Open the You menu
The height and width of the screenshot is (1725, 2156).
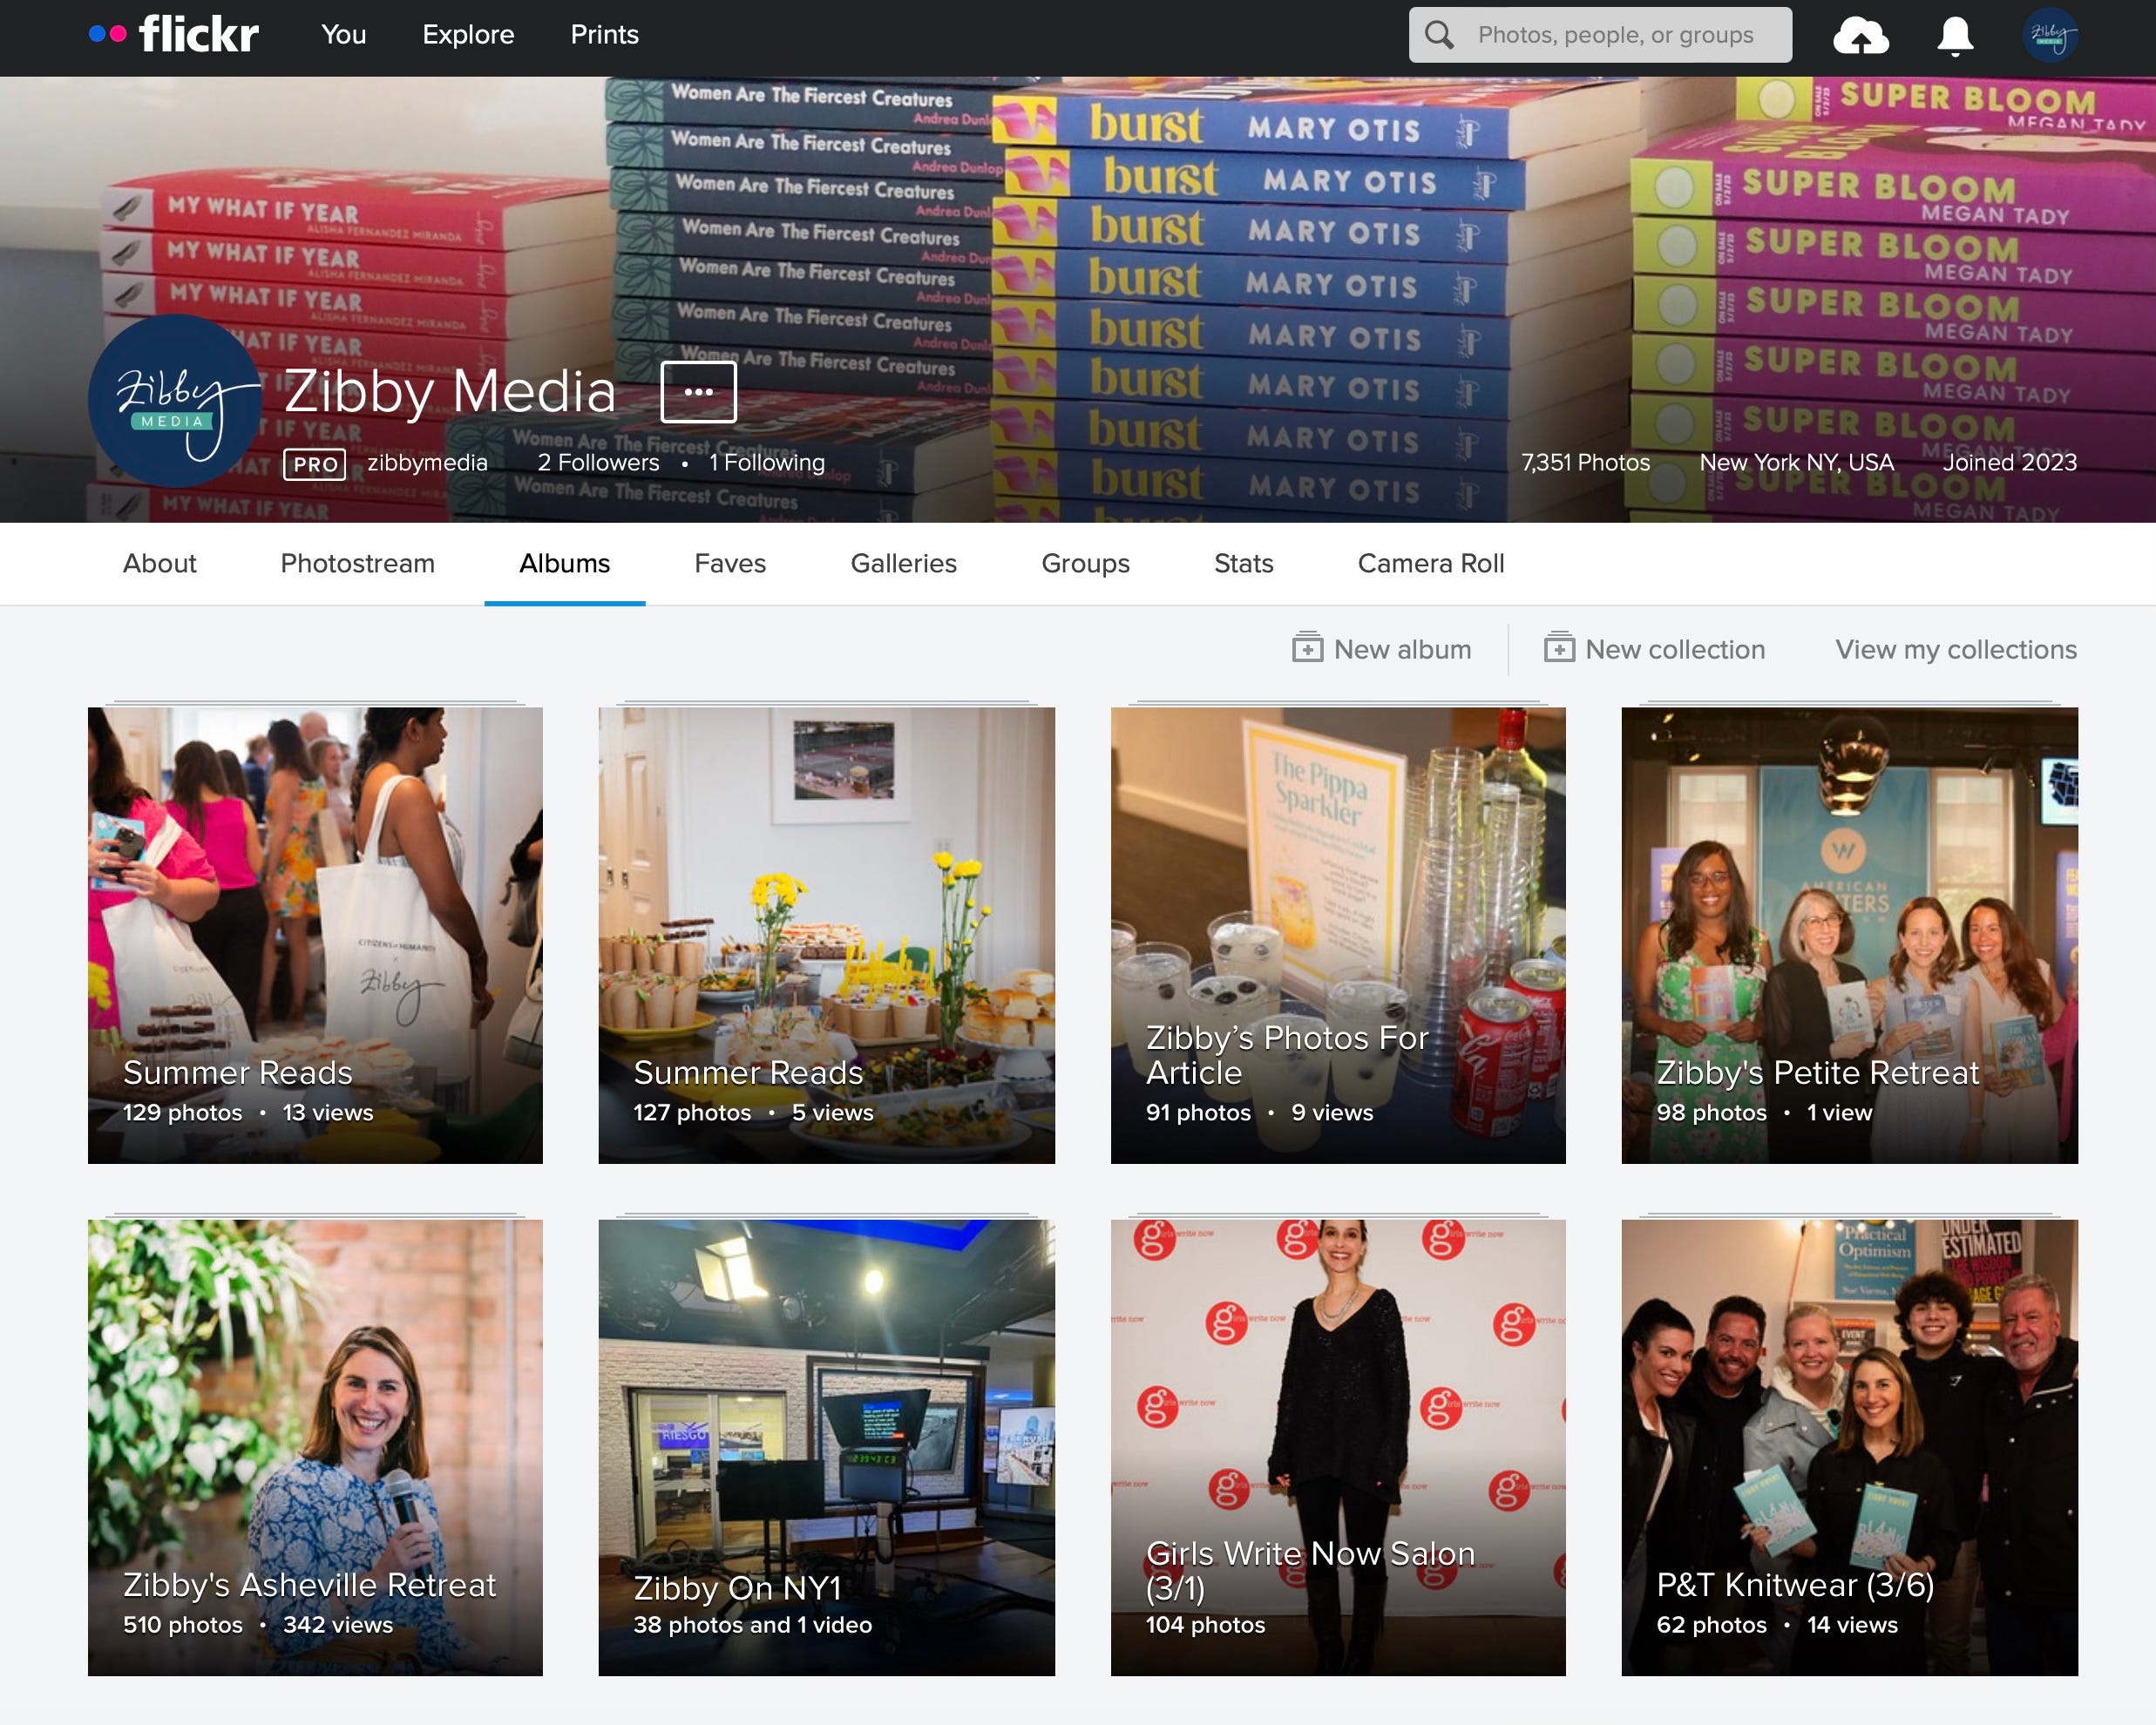(x=344, y=35)
